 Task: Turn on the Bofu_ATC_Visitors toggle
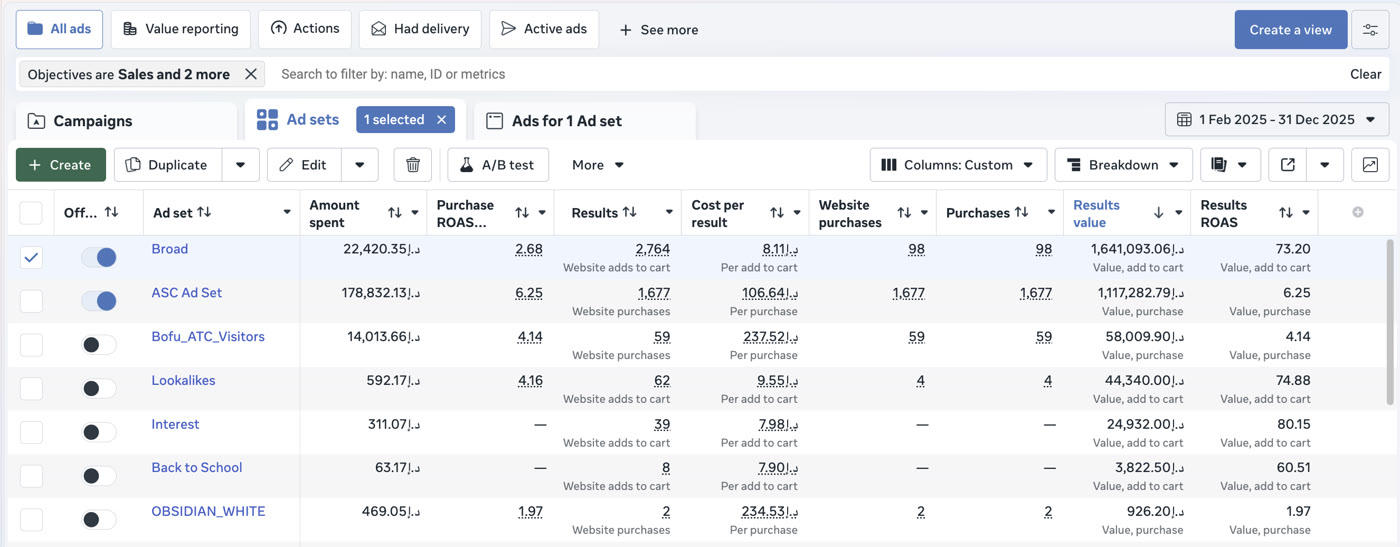(99, 345)
